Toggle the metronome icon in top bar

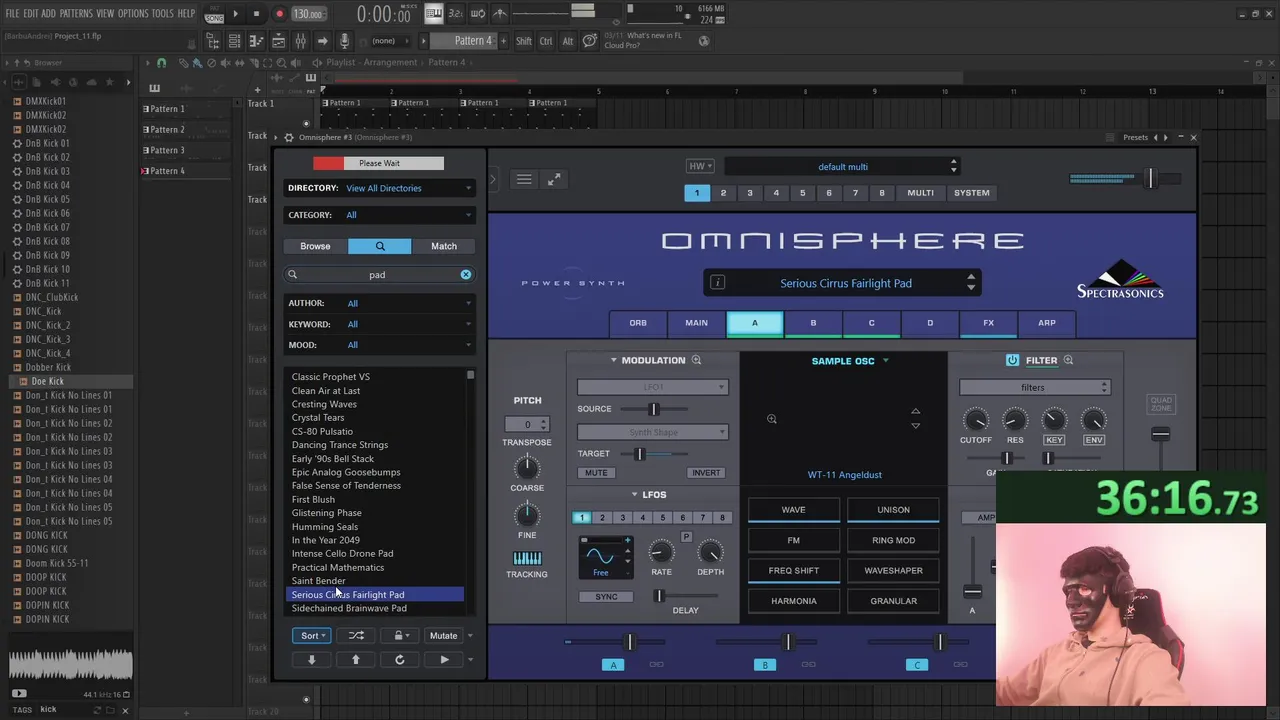point(500,13)
